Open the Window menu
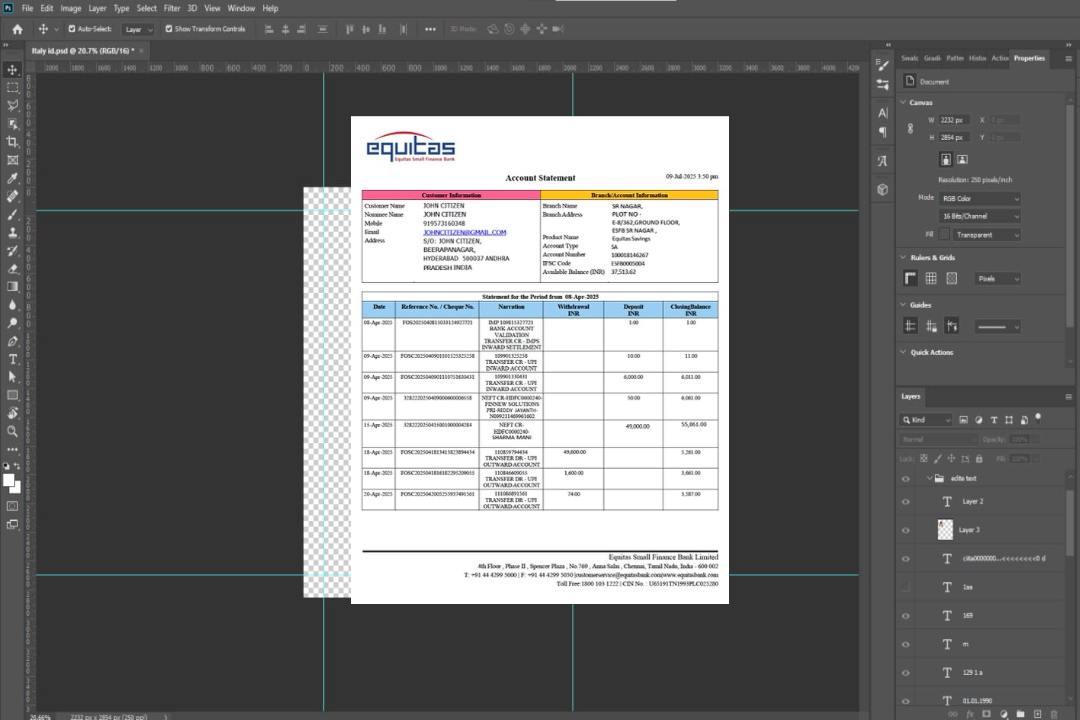Image resolution: width=1080 pixels, height=720 pixels. [x=241, y=8]
